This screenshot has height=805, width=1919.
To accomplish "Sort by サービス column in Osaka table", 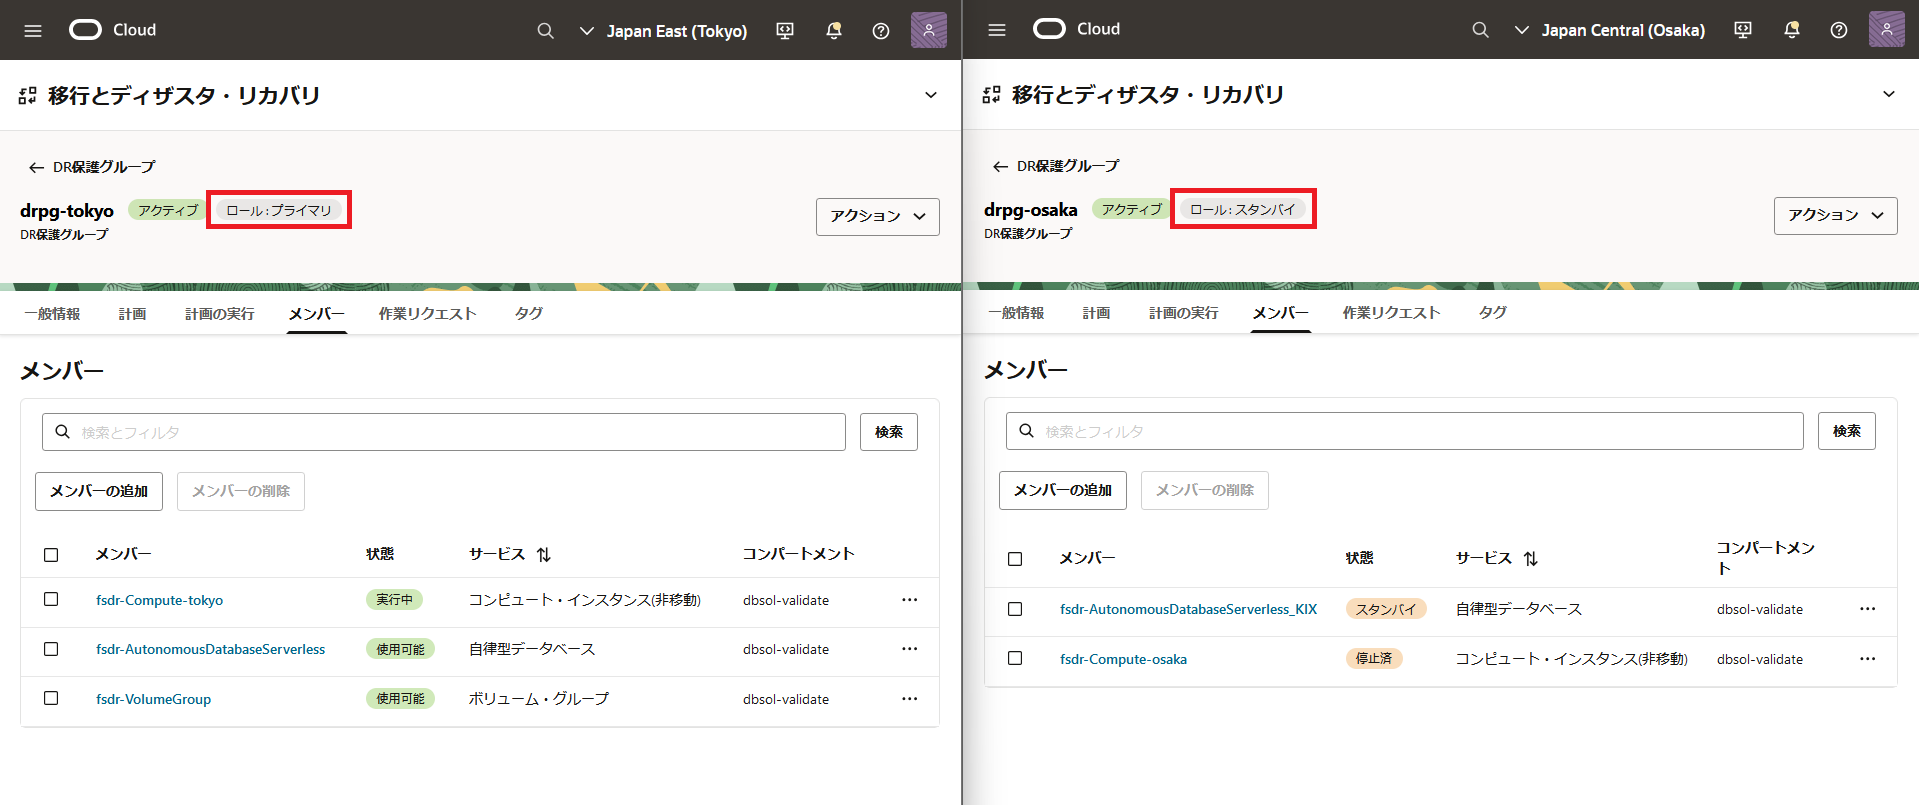I will [x=1531, y=558].
